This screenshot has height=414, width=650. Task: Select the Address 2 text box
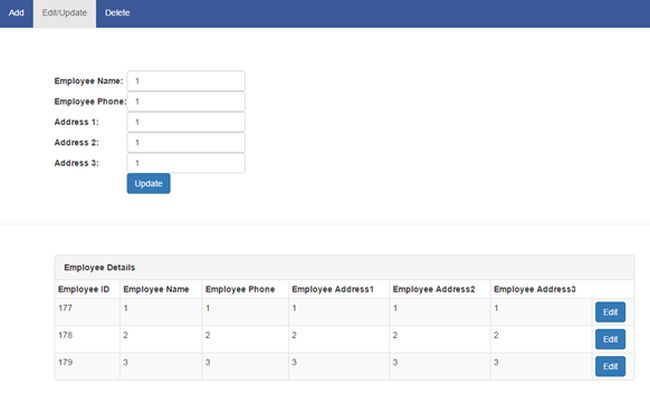point(186,142)
